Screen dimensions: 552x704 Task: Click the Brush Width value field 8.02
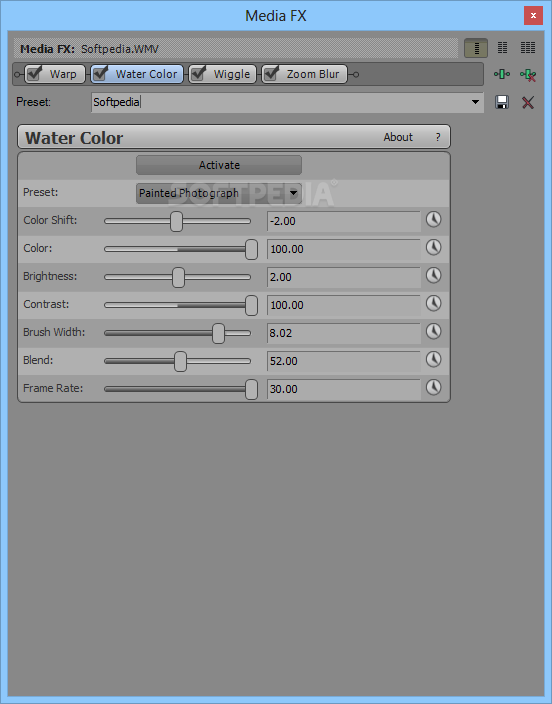[344, 333]
